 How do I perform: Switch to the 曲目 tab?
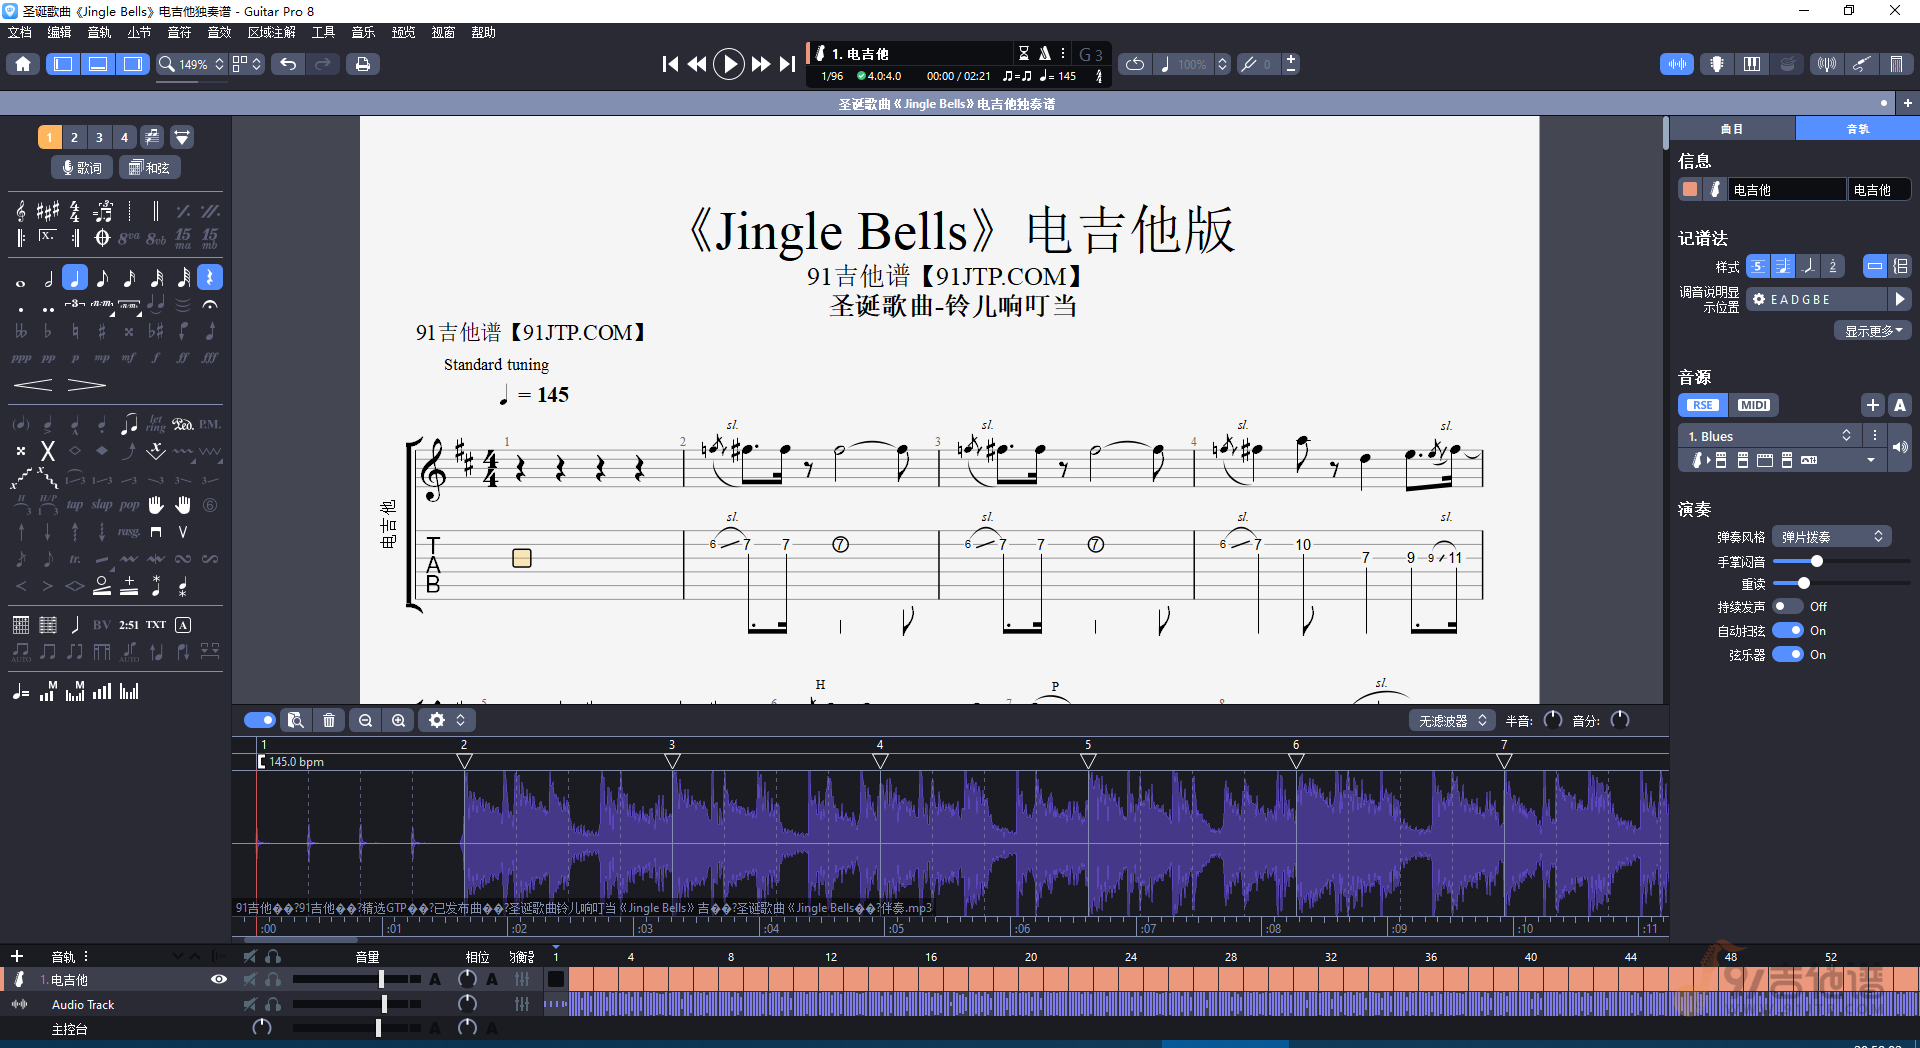click(1732, 129)
